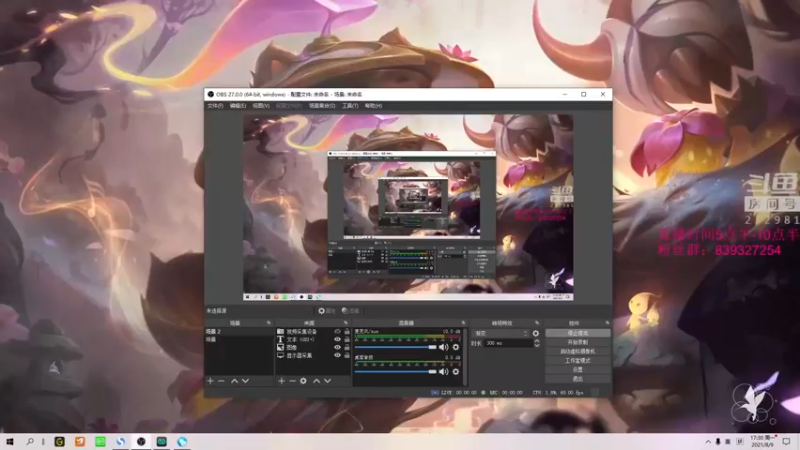800x450 pixels.
Task: Open the 文件(F) File menu
Action: point(215,106)
